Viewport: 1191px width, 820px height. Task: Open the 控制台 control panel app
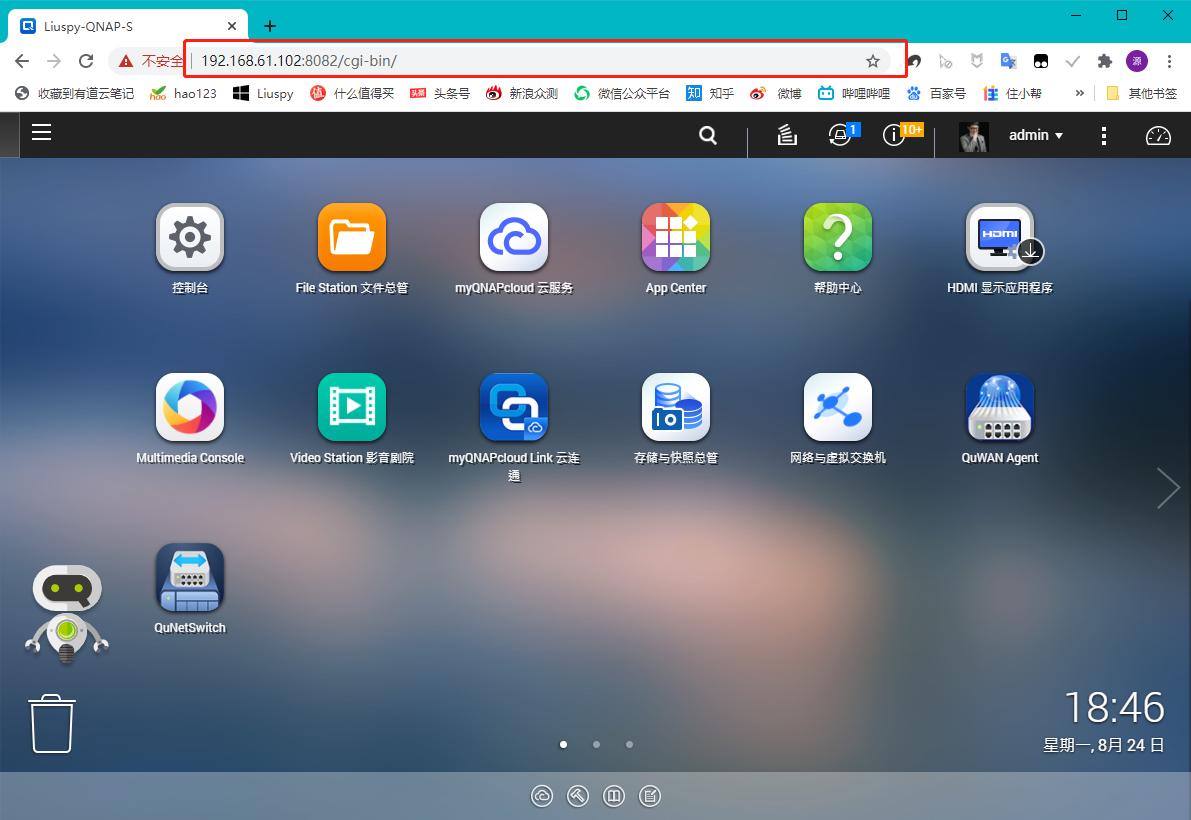[190, 238]
